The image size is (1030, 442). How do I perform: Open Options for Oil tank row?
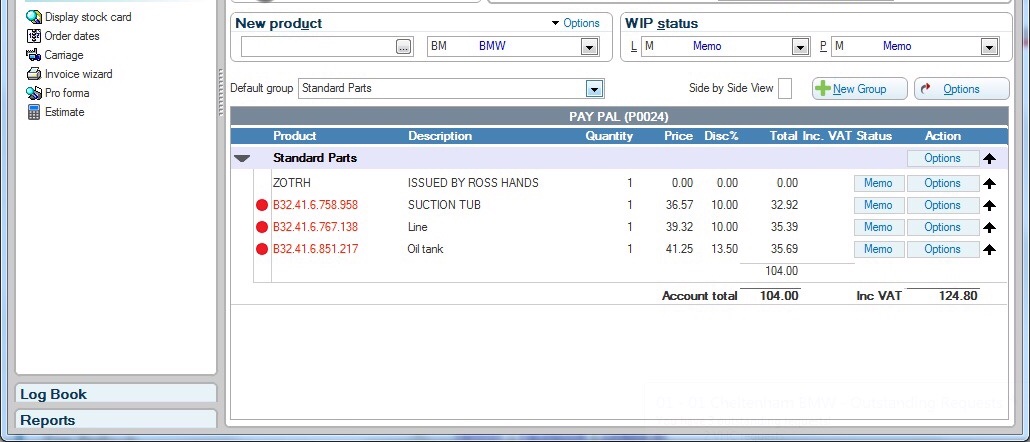(943, 249)
